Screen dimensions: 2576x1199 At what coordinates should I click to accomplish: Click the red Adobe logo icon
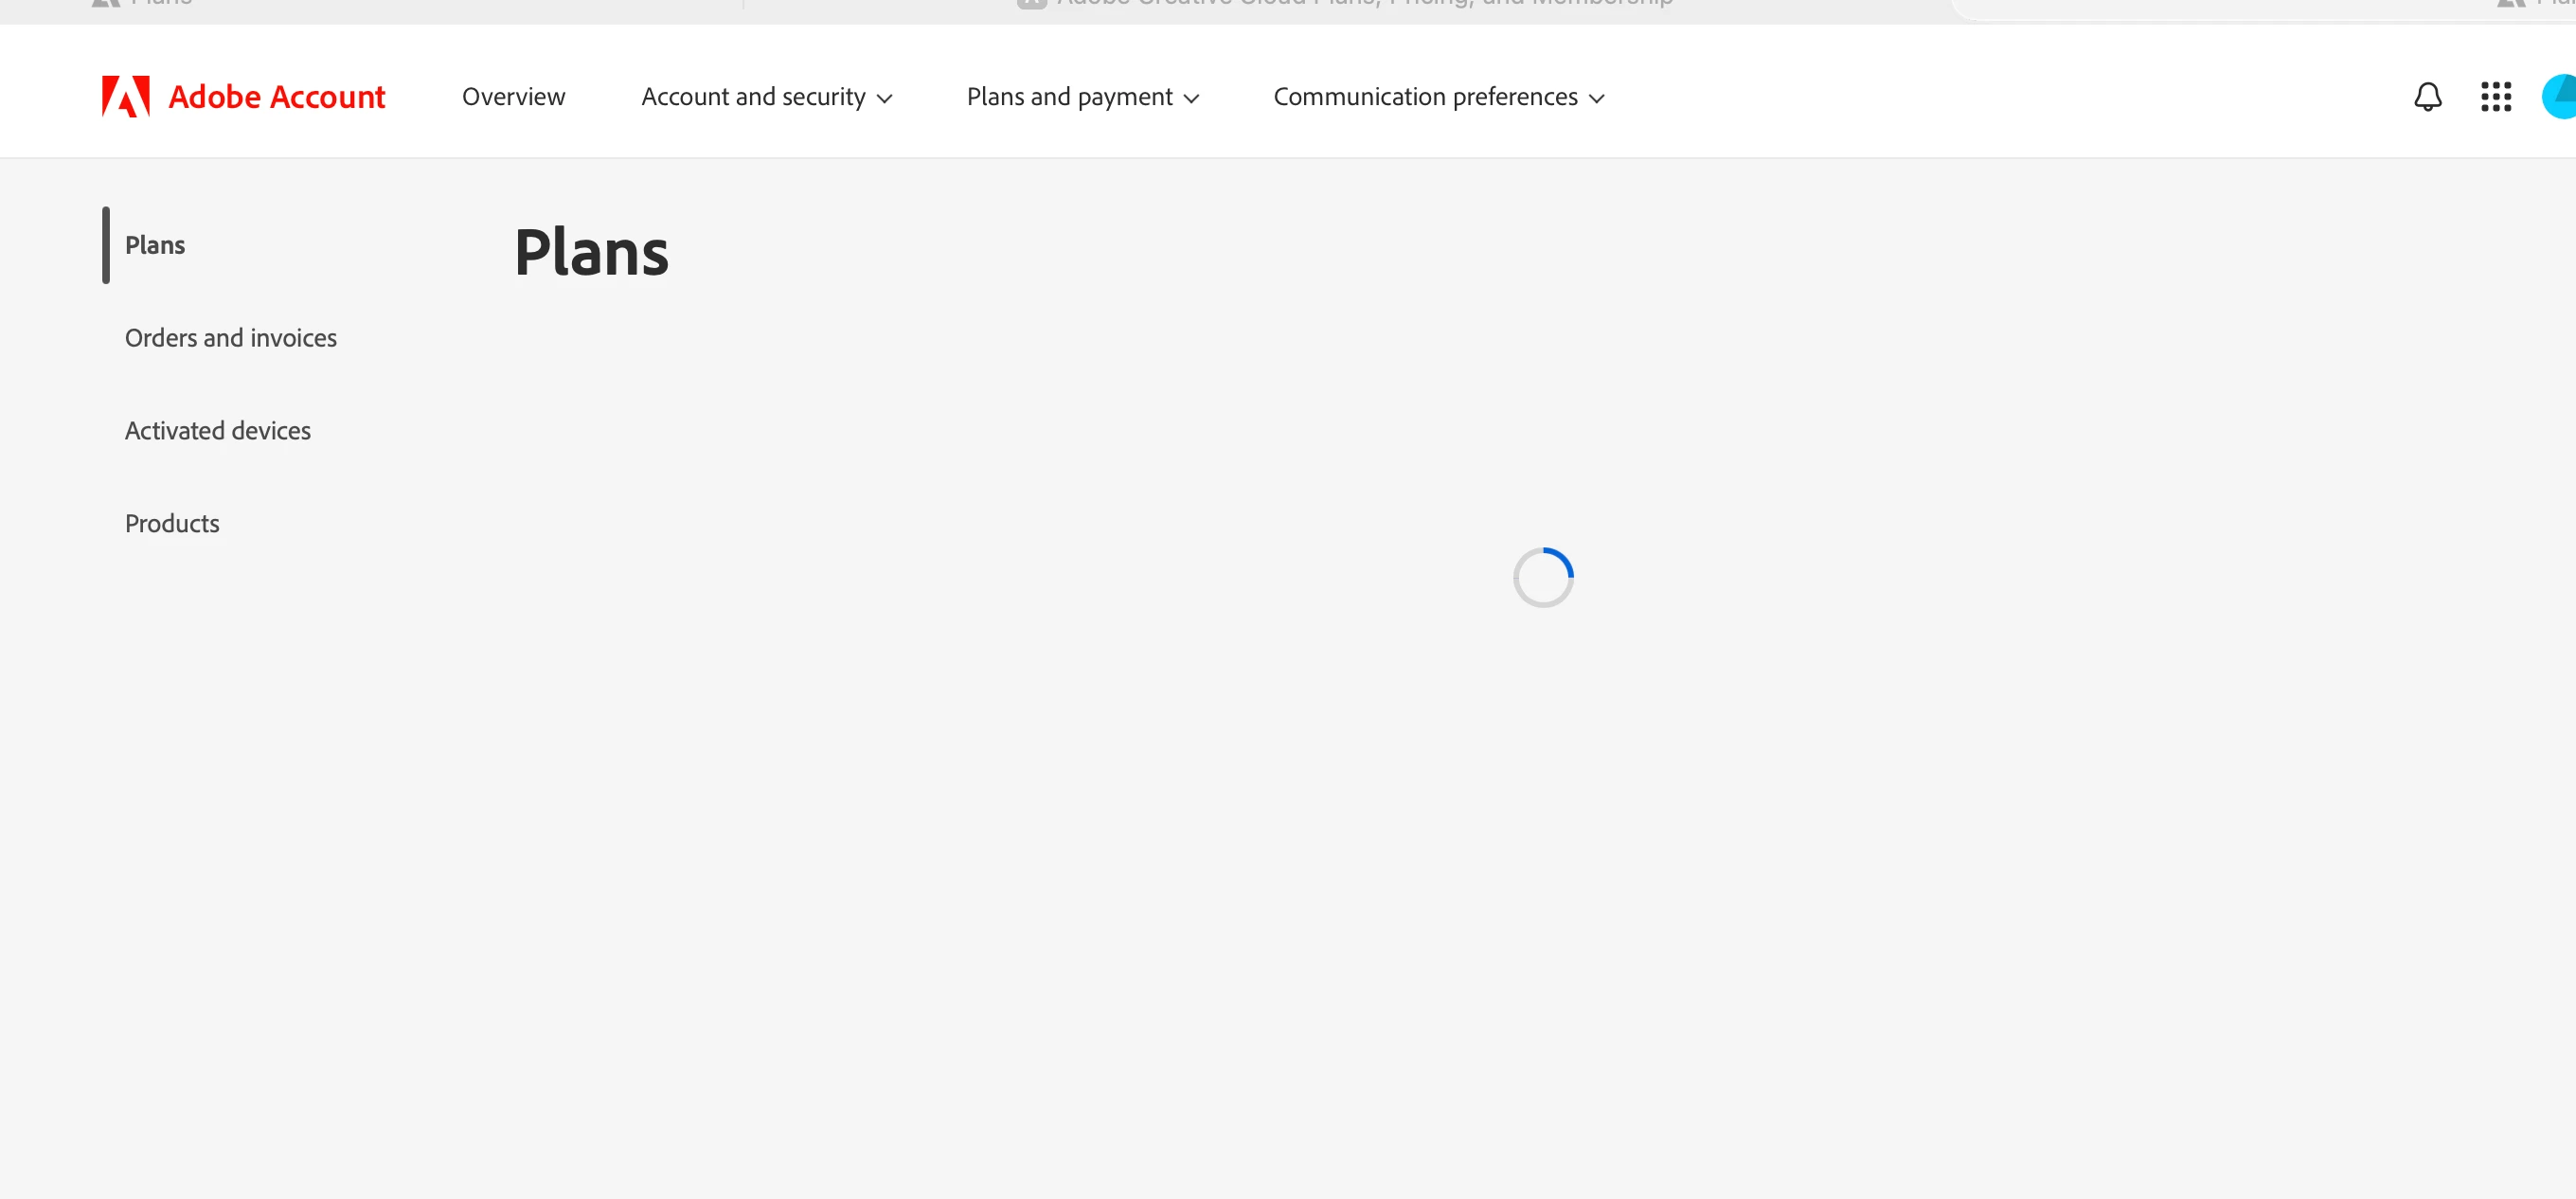126,97
